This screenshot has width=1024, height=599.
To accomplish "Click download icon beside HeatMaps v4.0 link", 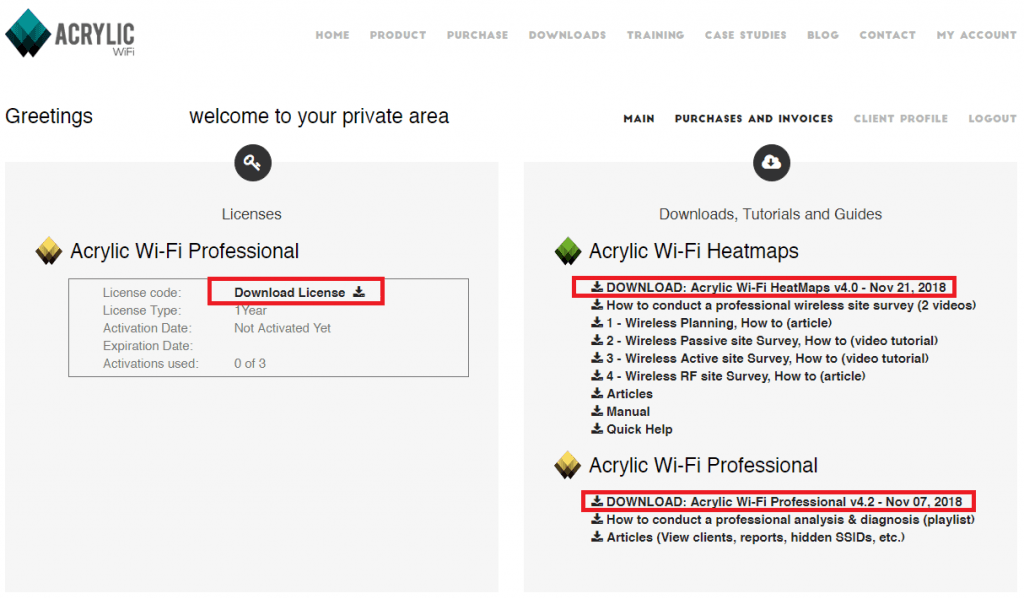I will [x=597, y=287].
